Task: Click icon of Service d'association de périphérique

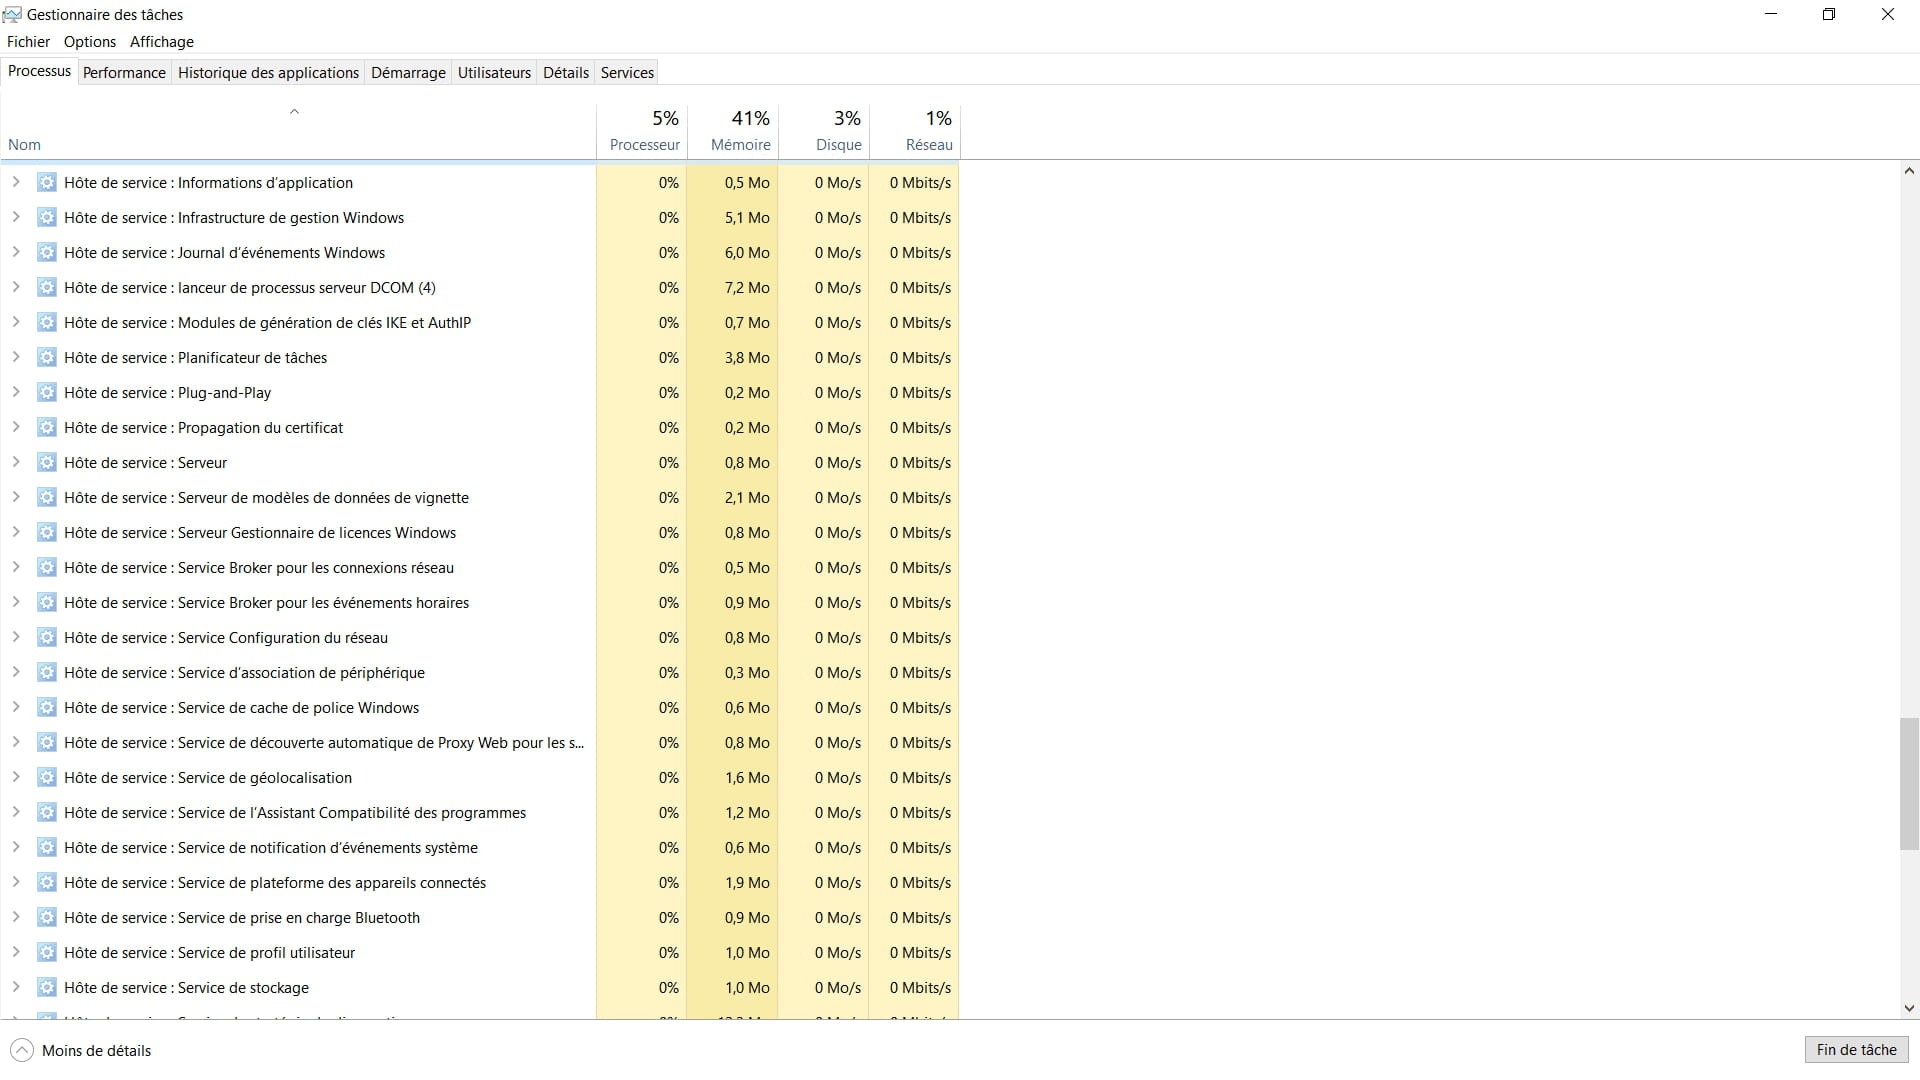Action: [46, 672]
